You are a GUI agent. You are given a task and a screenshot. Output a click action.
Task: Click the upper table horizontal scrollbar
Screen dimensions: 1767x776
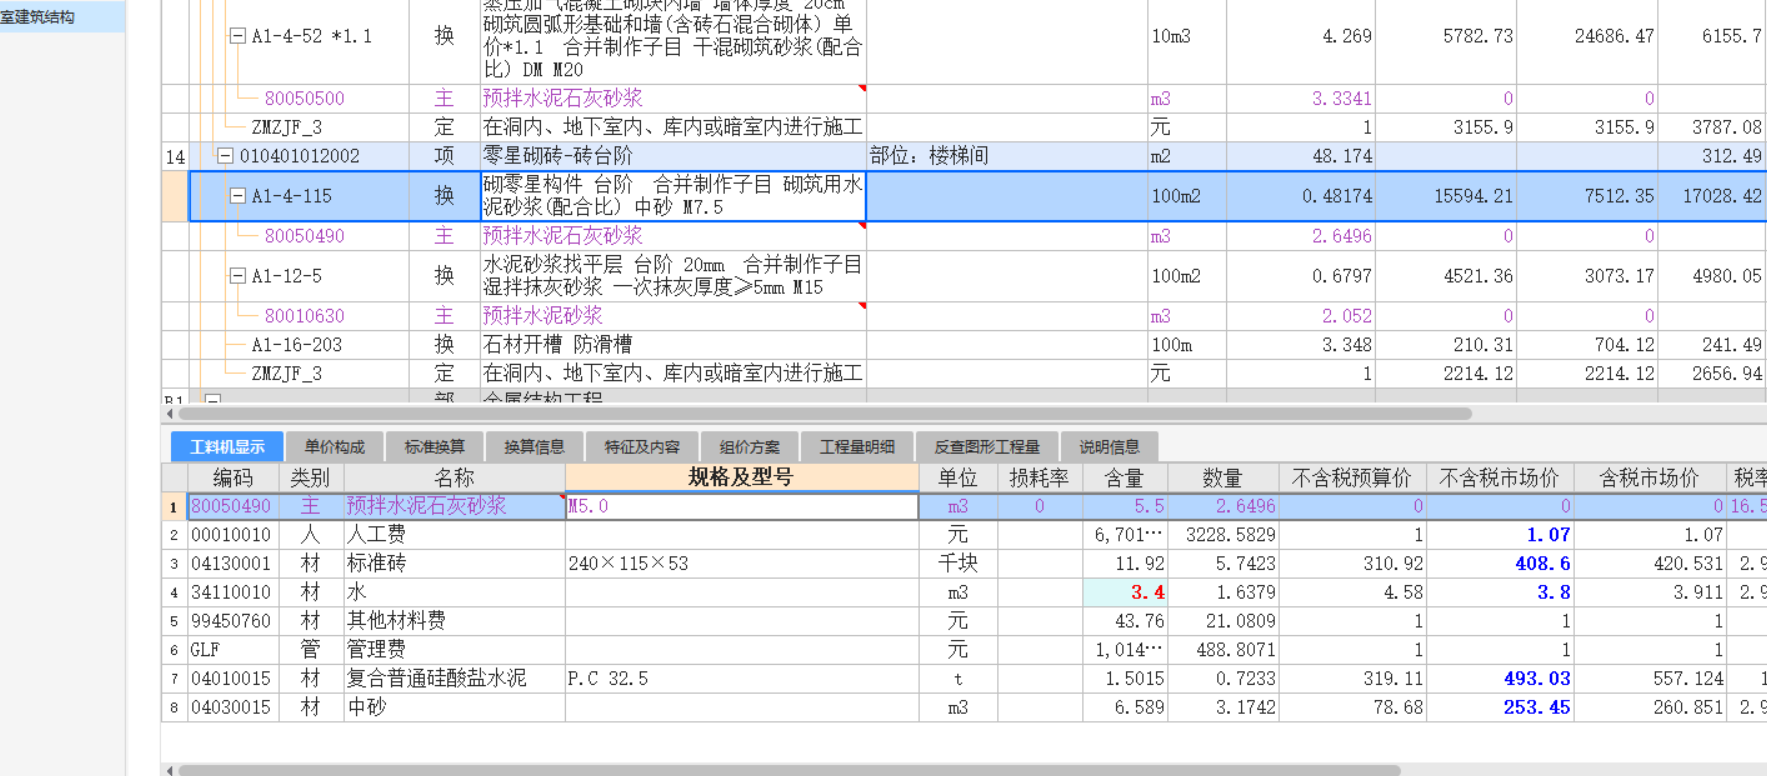pyautogui.click(x=825, y=414)
